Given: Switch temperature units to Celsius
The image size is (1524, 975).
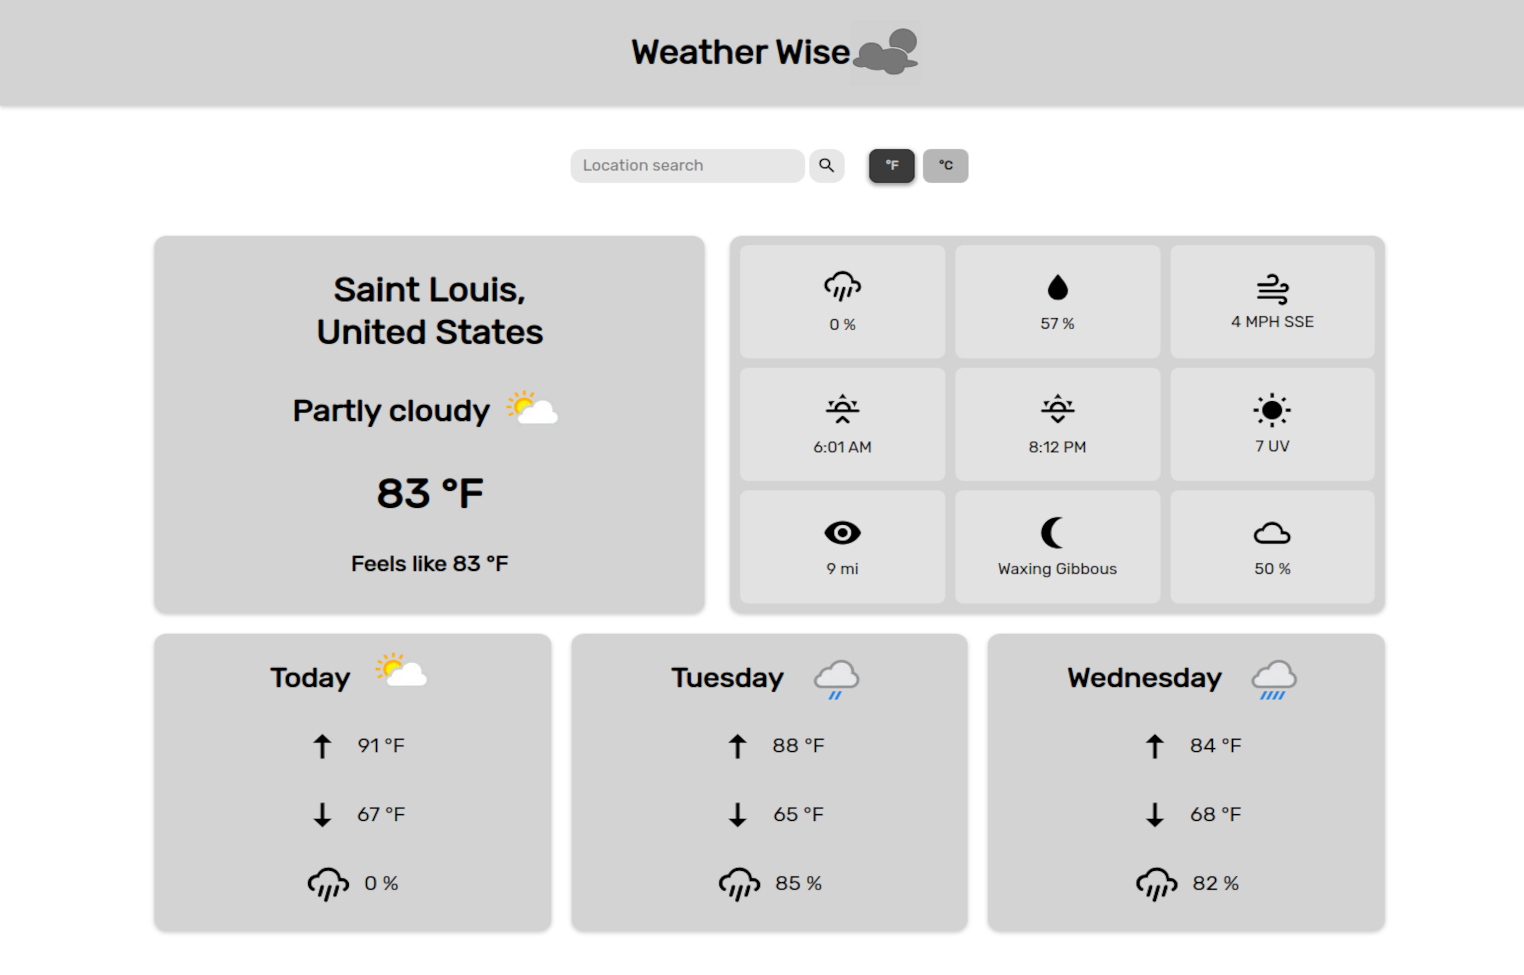Looking at the screenshot, I should [x=945, y=165].
